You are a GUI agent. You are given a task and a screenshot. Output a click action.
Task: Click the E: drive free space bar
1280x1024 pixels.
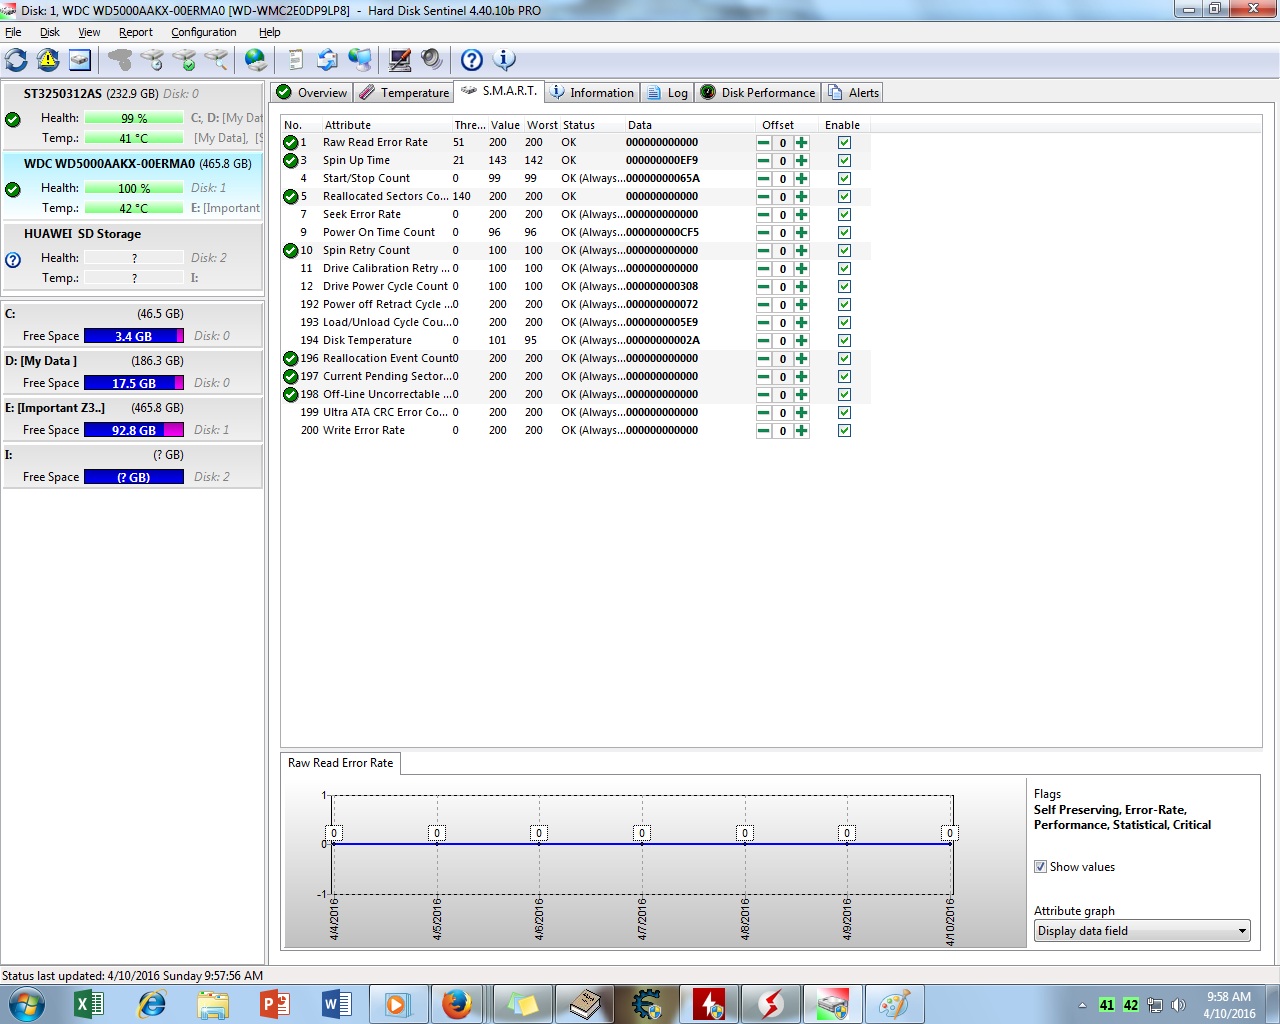[134, 430]
